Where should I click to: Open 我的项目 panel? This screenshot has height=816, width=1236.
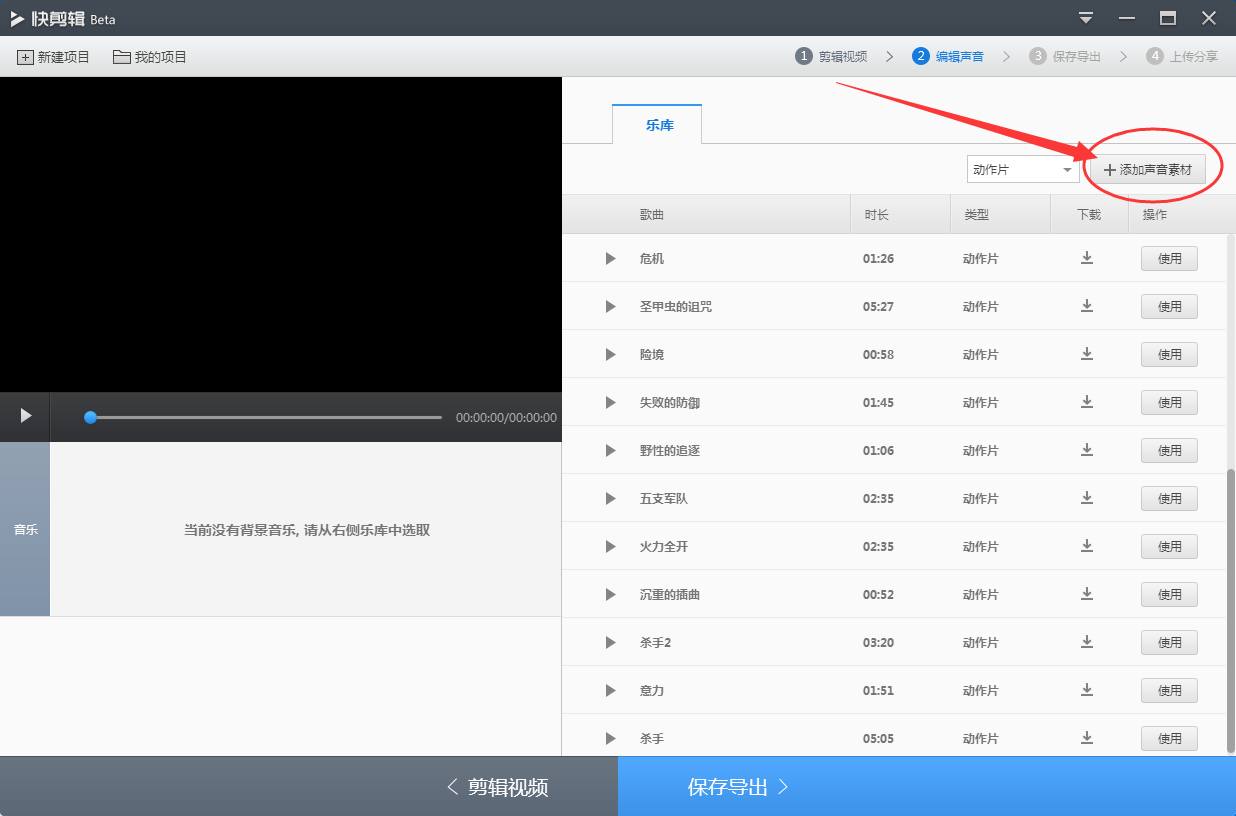148,57
